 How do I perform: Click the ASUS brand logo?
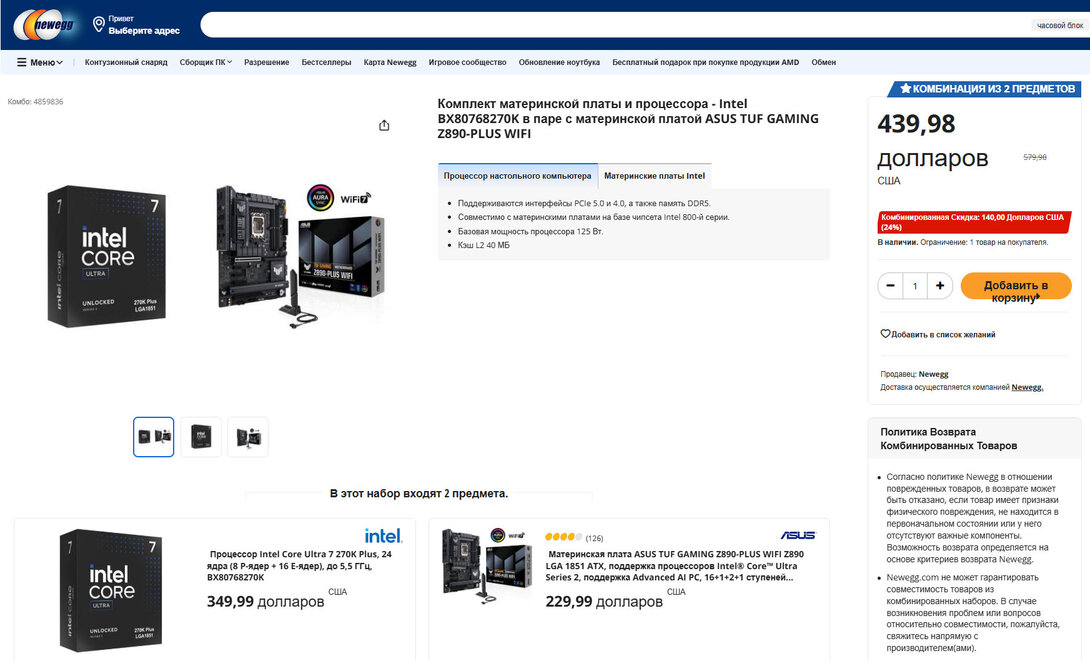point(798,536)
